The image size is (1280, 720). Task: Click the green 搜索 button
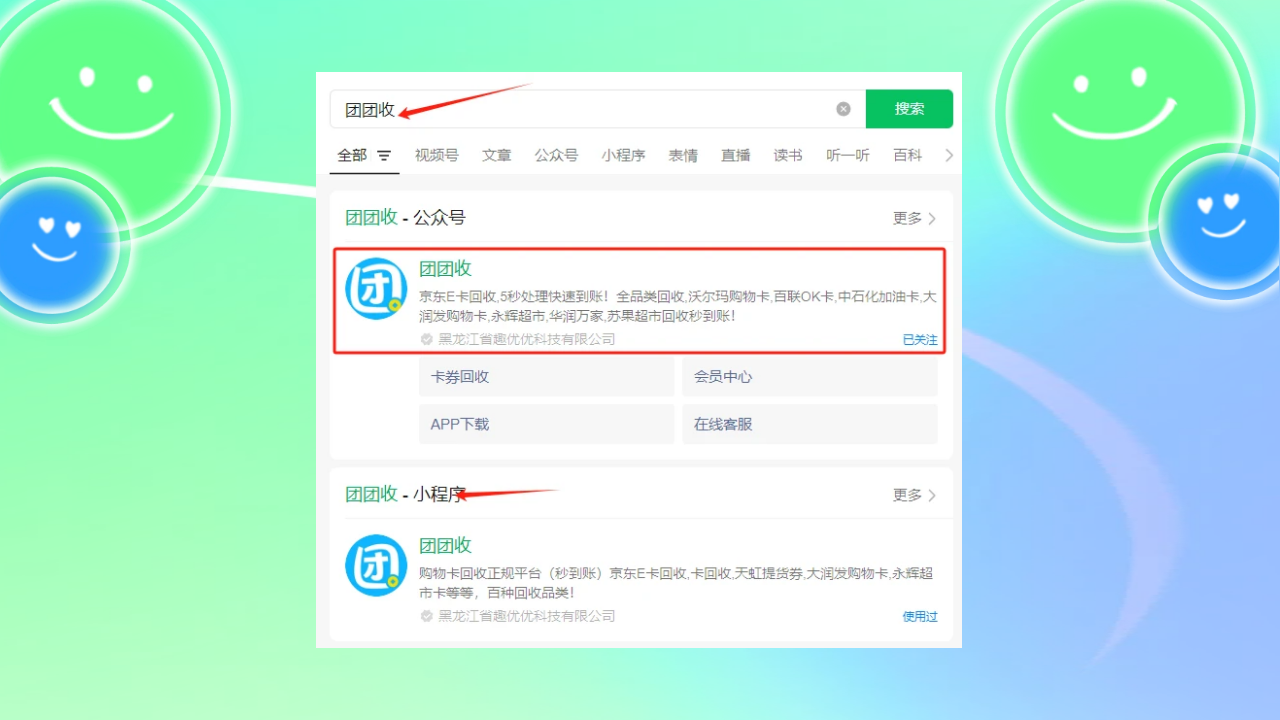pyautogui.click(x=909, y=109)
